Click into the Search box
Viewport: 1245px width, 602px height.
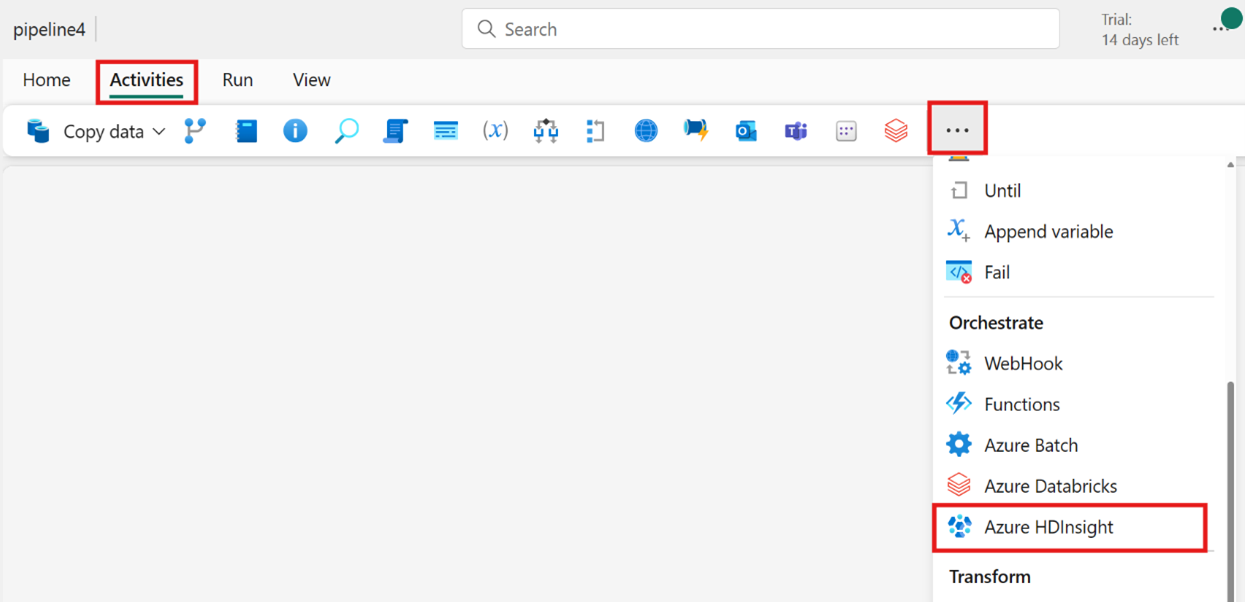(x=760, y=29)
